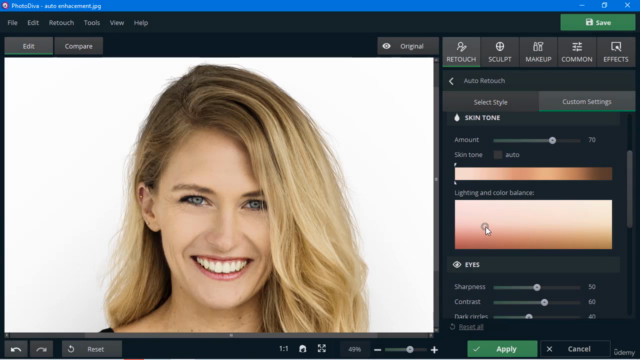Click the Contrast value 60
640x360 pixels.
(592, 302)
